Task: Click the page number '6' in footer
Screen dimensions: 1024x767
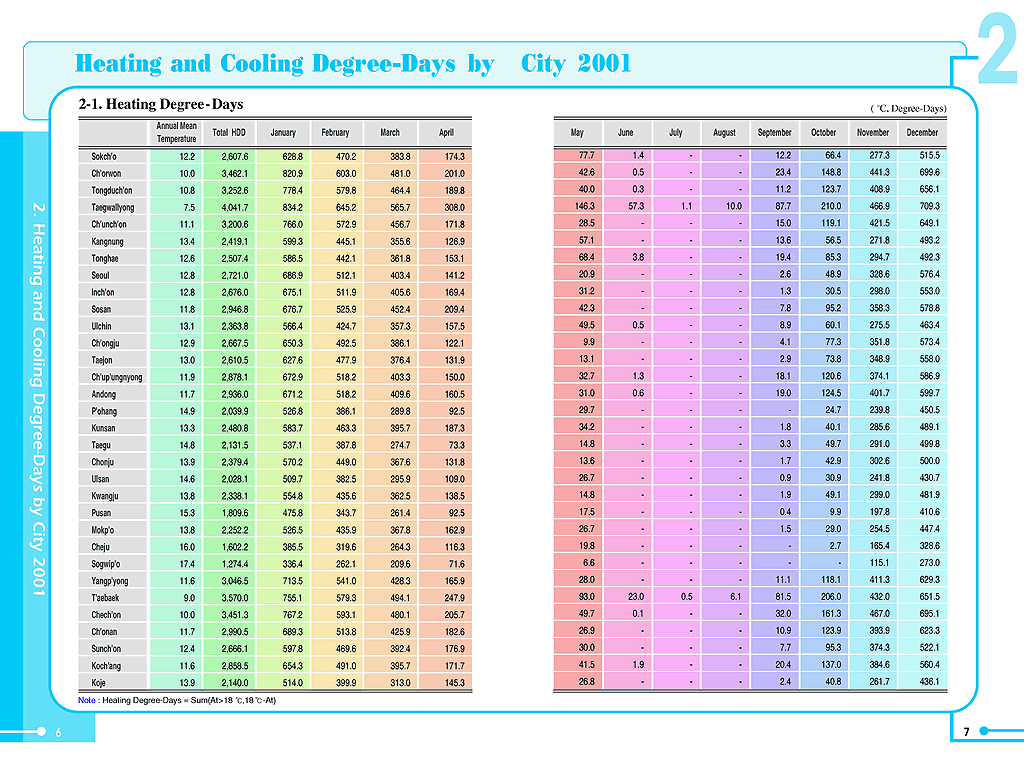Action: click(58, 732)
